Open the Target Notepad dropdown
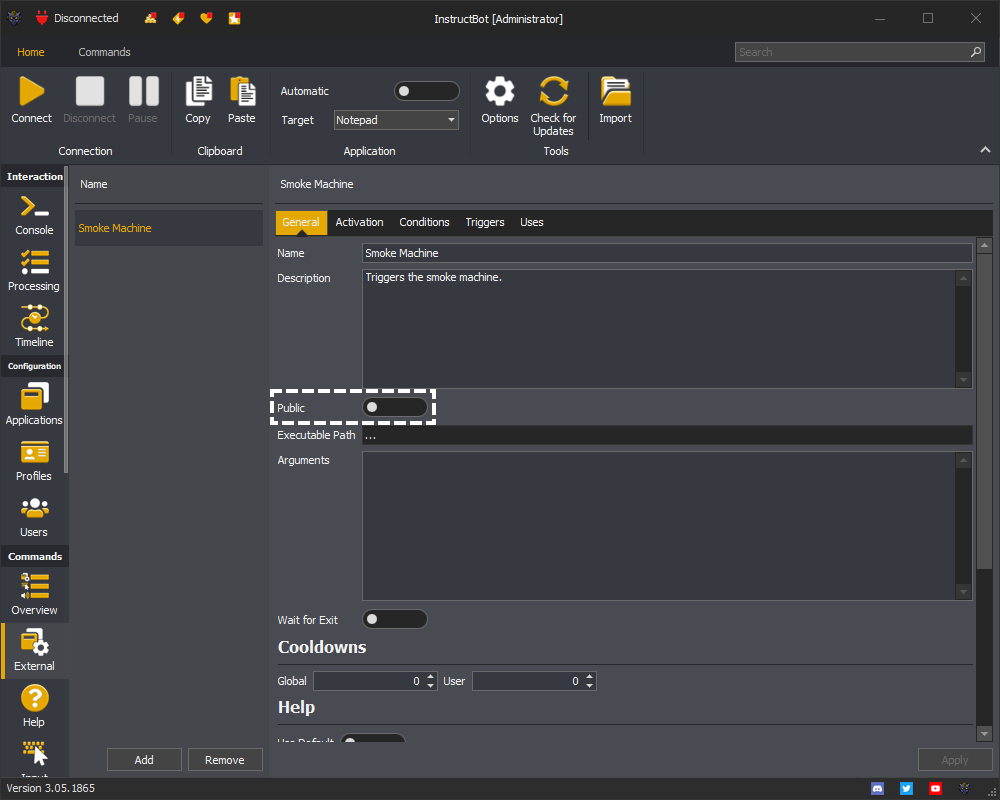 point(396,120)
